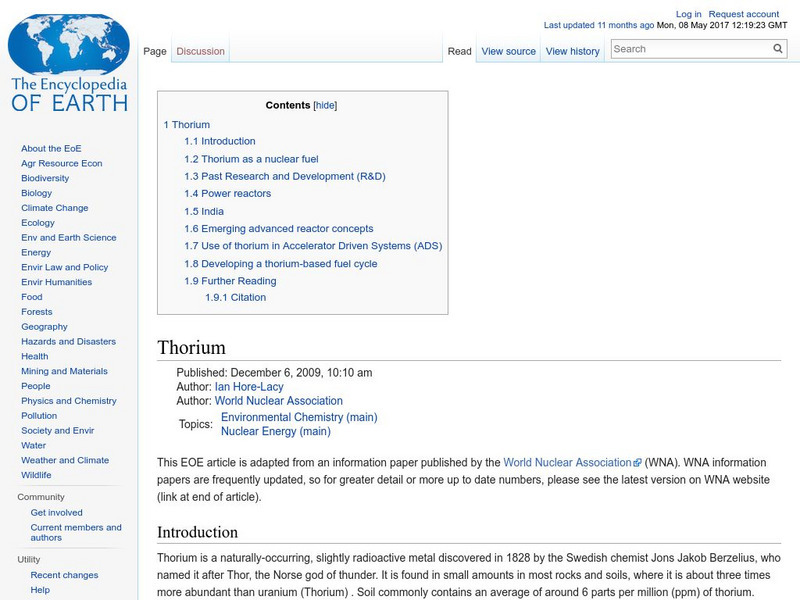This screenshot has width=800, height=600.
Task: Open Food sidebar link
Action: click(x=32, y=296)
